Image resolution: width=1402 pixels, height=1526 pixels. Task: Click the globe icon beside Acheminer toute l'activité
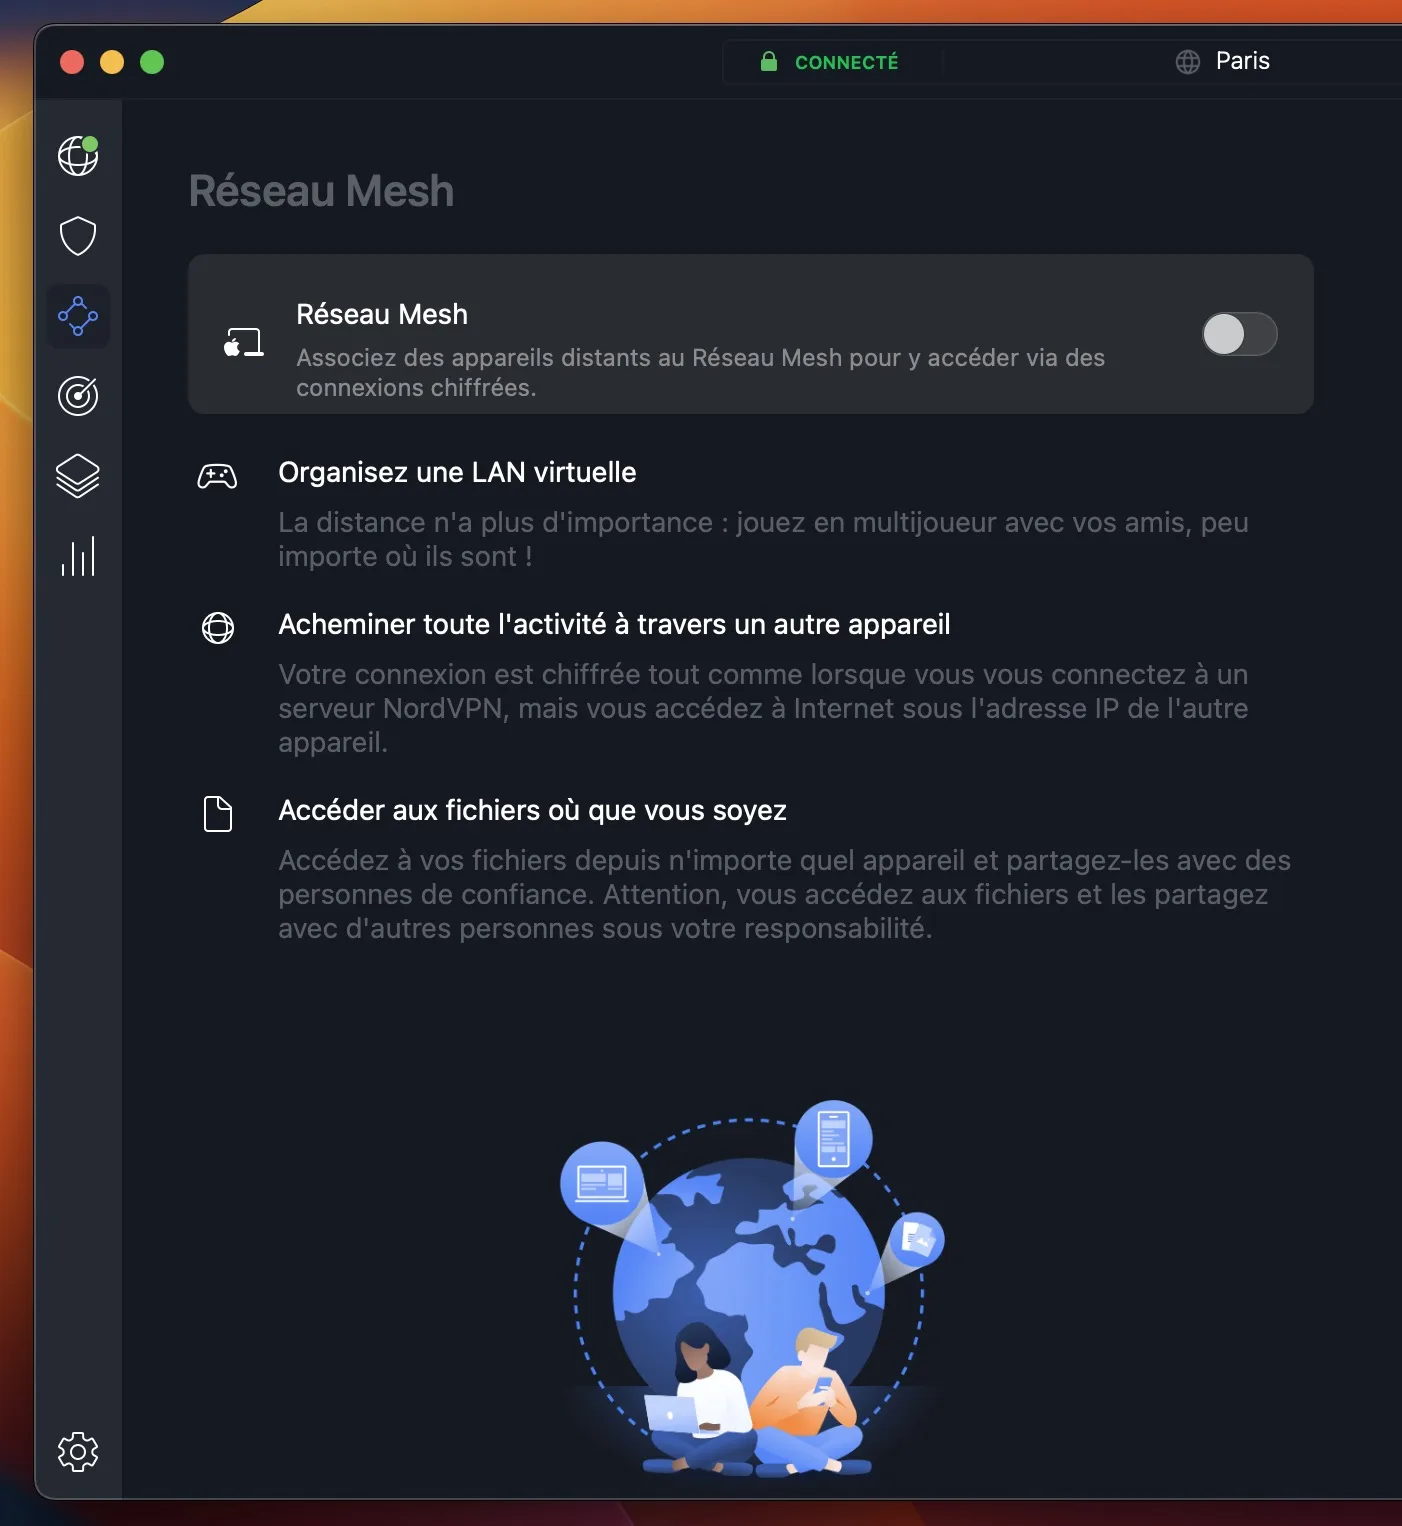218,628
